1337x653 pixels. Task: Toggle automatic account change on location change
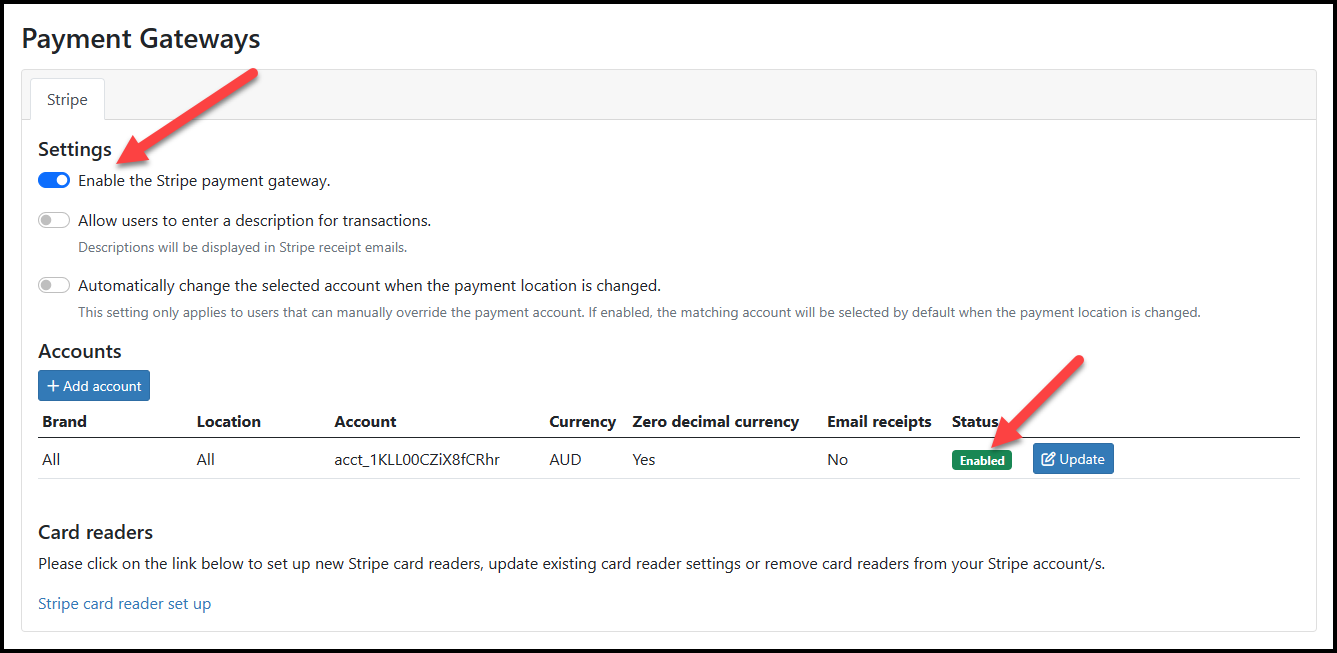(x=54, y=285)
